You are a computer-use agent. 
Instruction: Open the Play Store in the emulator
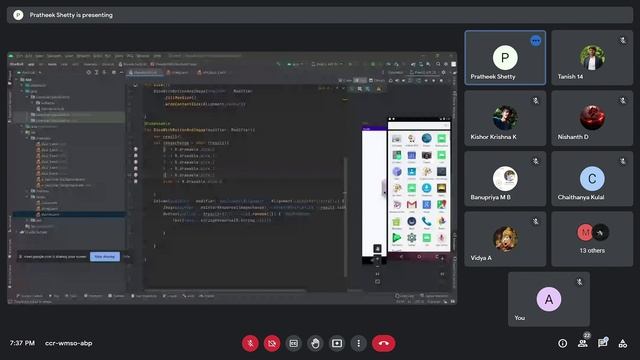point(396,237)
